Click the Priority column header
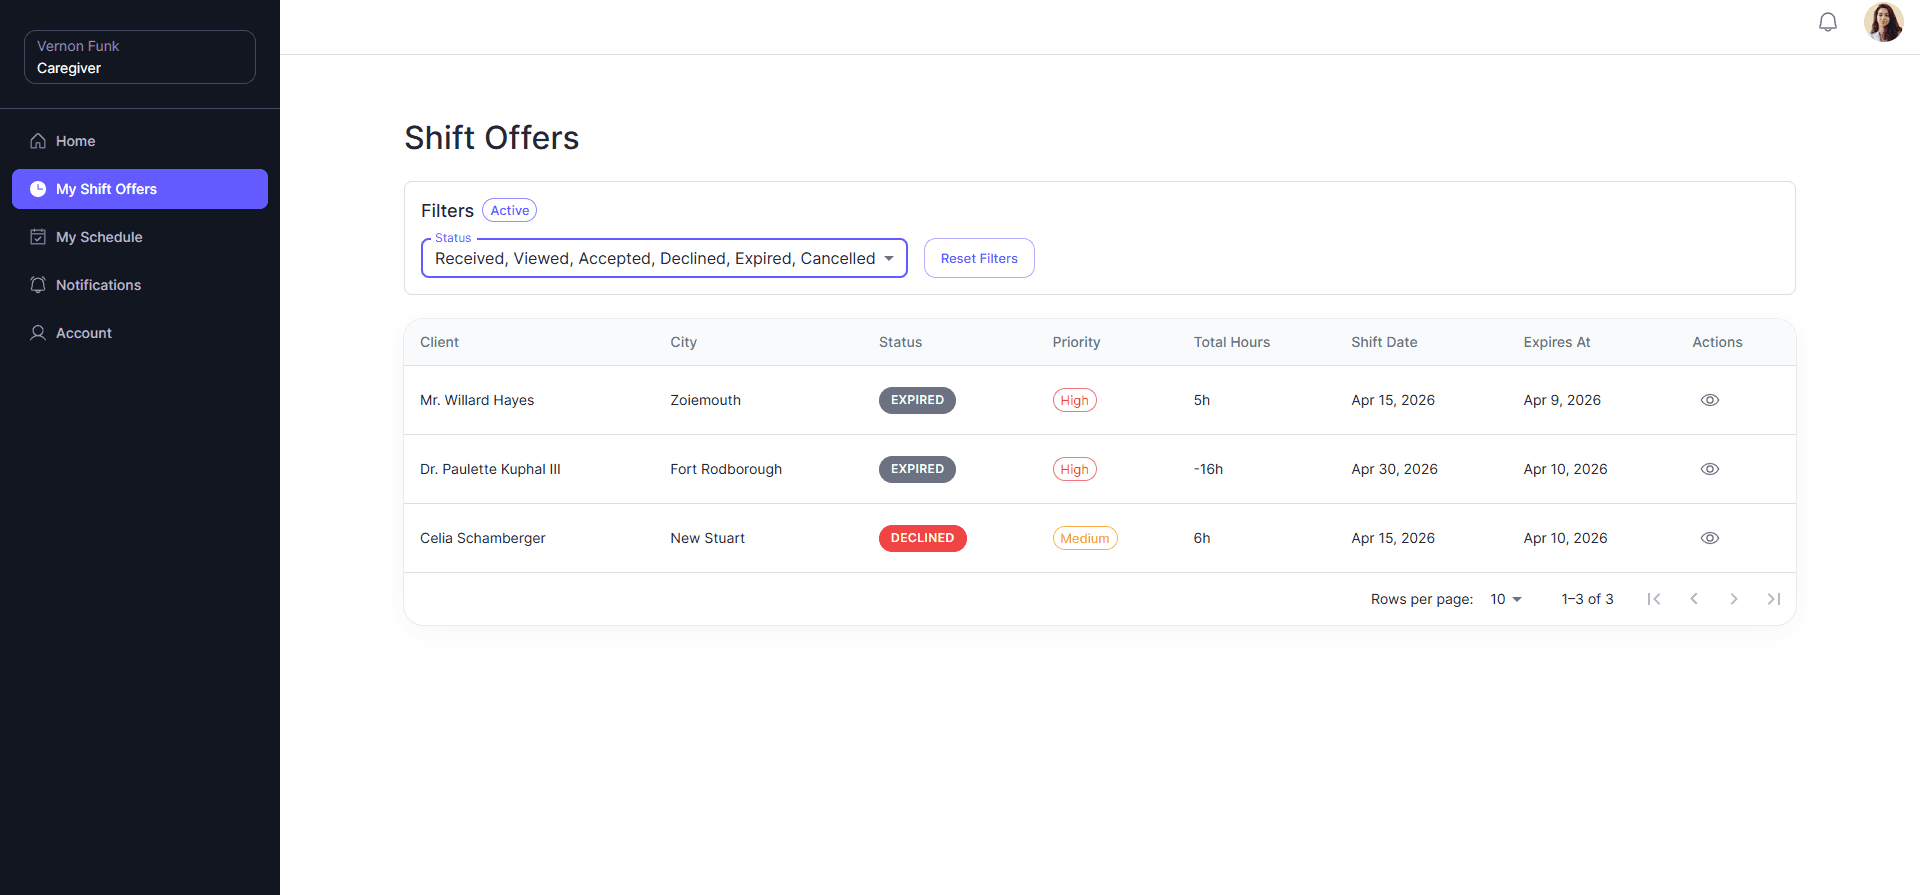The width and height of the screenshot is (1920, 895). [x=1076, y=342]
